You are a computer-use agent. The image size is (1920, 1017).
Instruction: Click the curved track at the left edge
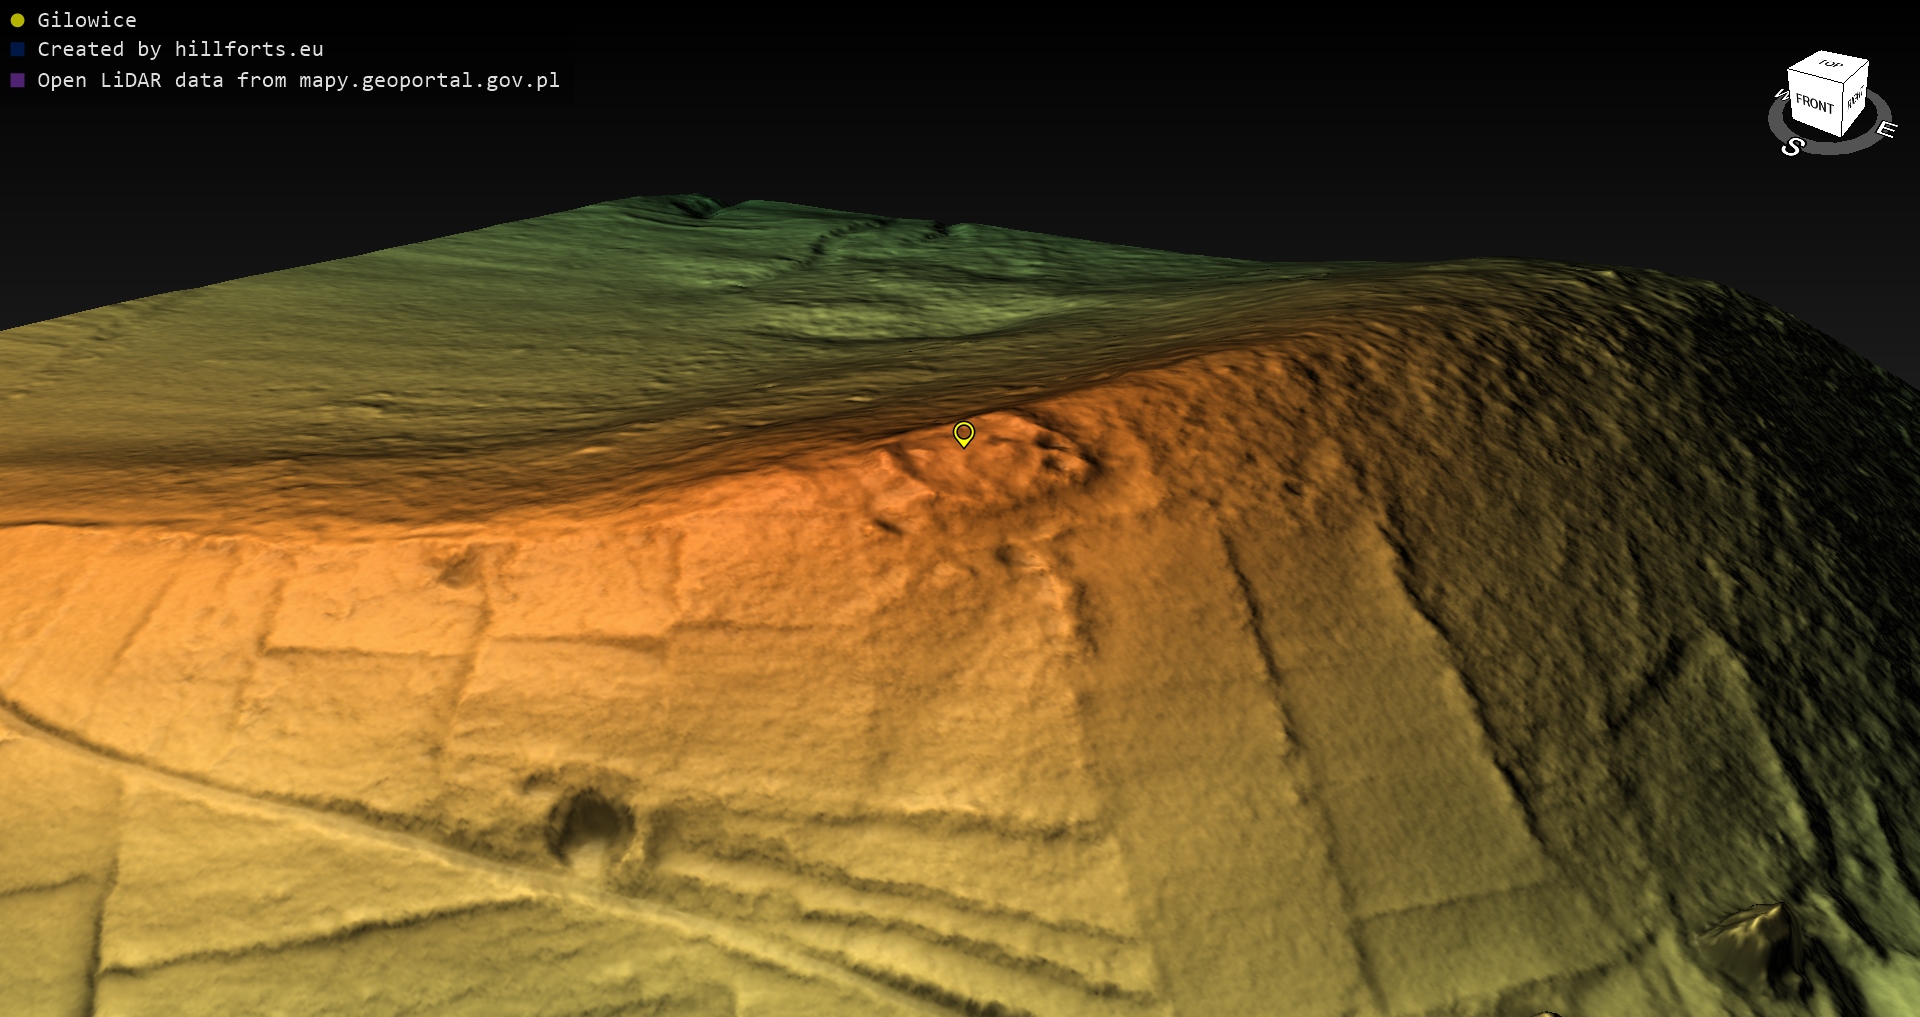[x=60, y=730]
